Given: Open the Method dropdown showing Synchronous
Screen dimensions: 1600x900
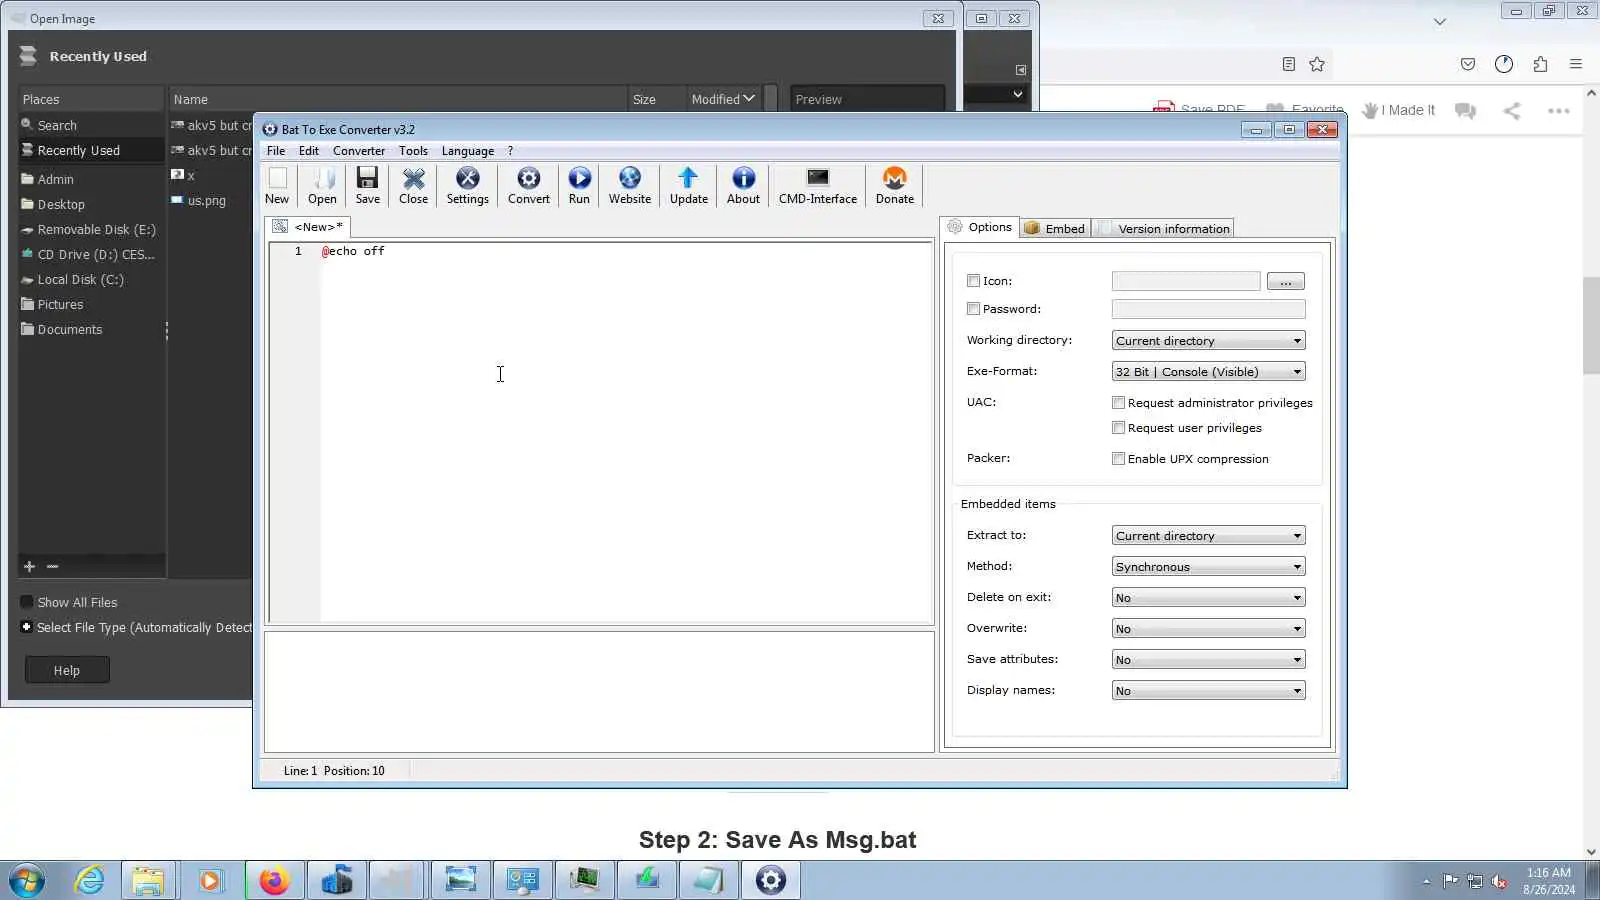Looking at the screenshot, I should pos(1208,567).
